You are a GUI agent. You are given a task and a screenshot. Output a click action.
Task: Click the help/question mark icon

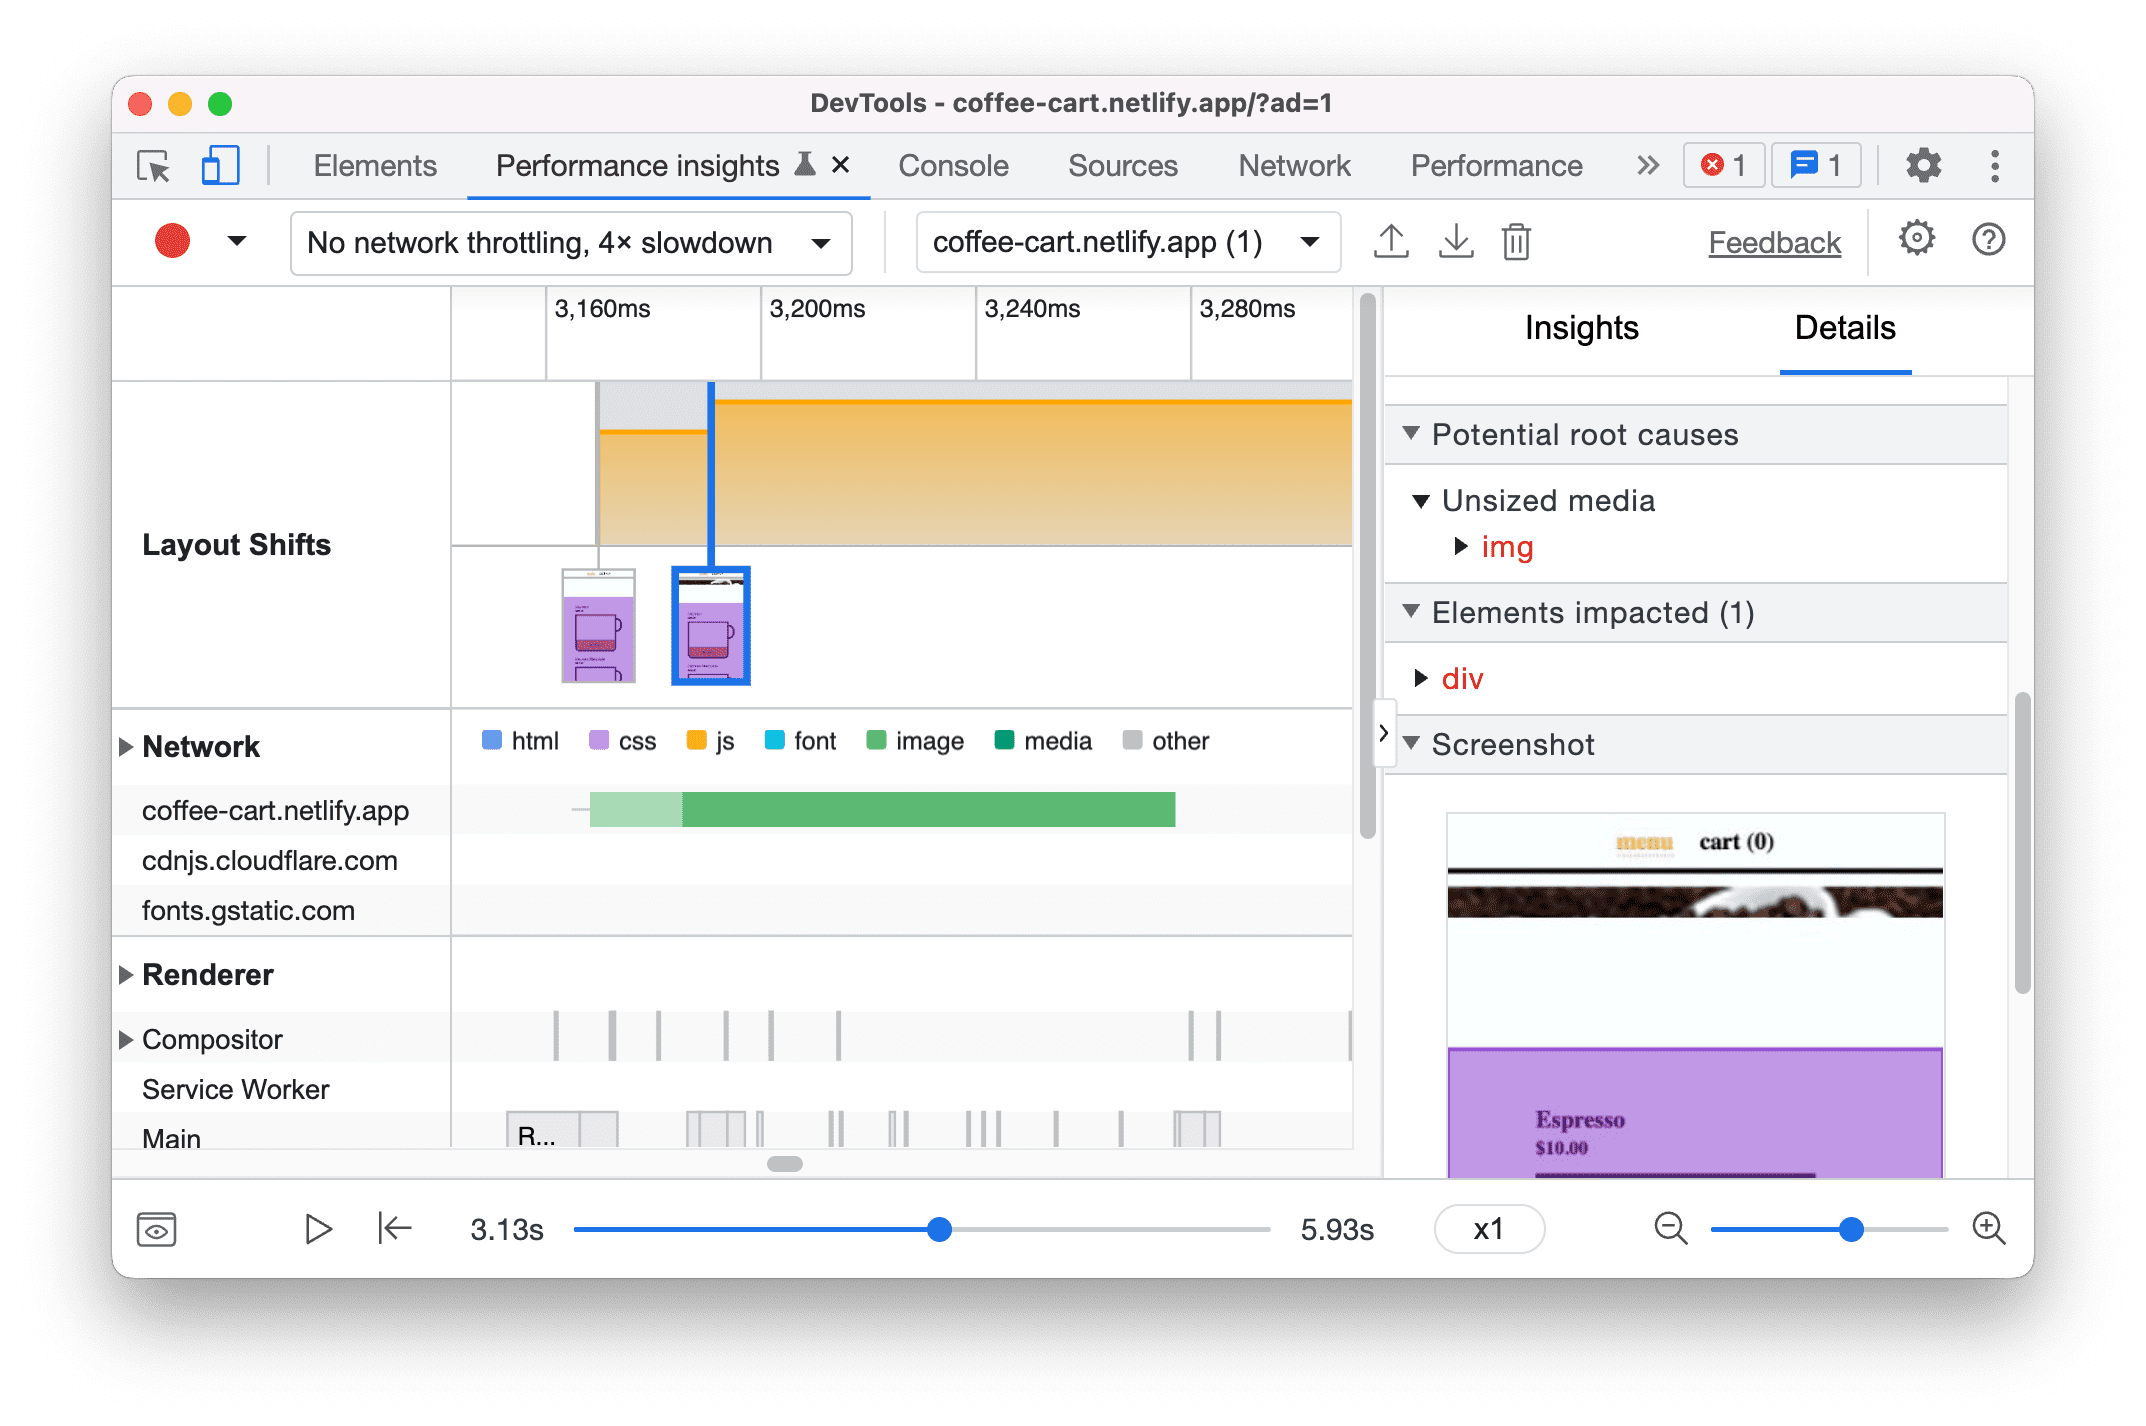point(1977,242)
